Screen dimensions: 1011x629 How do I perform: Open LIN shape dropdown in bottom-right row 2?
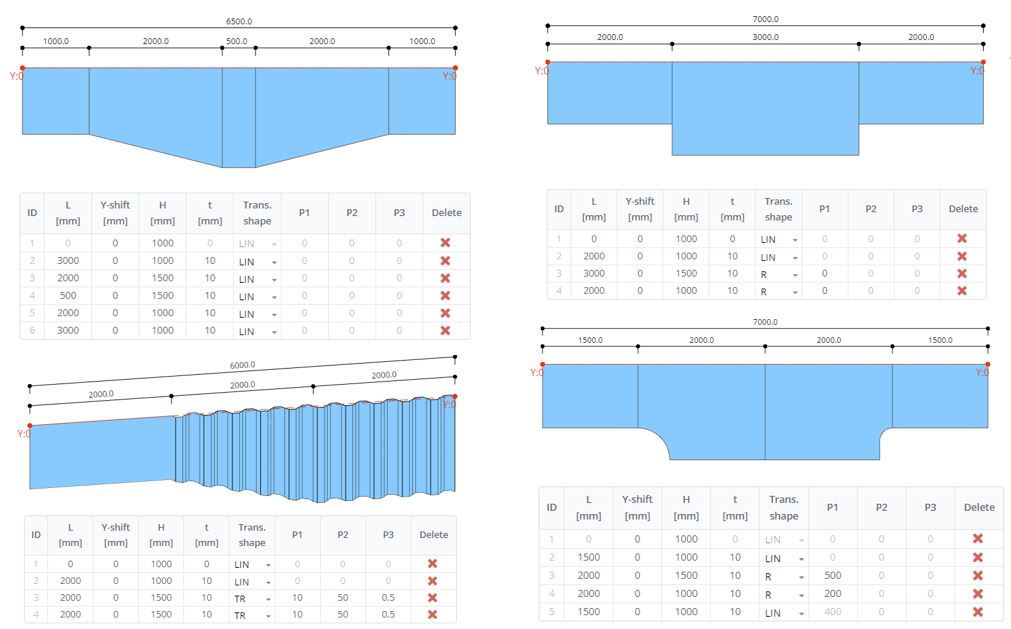click(783, 558)
